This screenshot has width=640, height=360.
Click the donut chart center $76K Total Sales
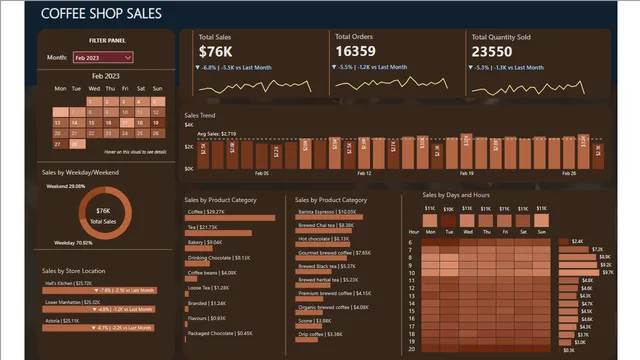[103, 216]
